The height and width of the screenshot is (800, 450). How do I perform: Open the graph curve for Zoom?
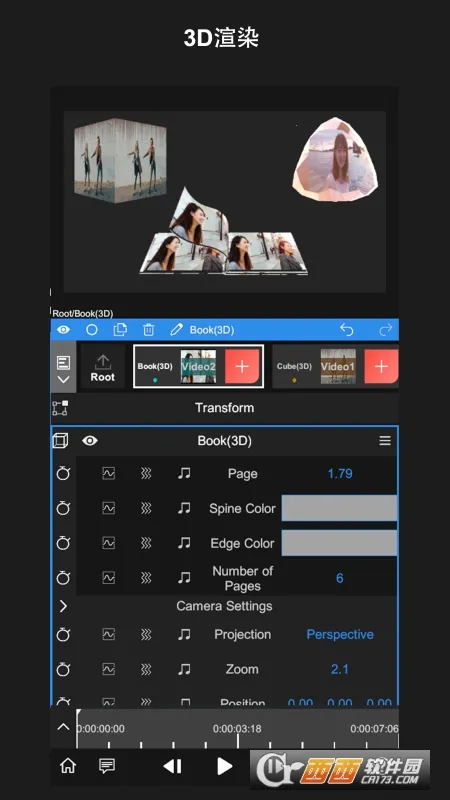(x=108, y=669)
